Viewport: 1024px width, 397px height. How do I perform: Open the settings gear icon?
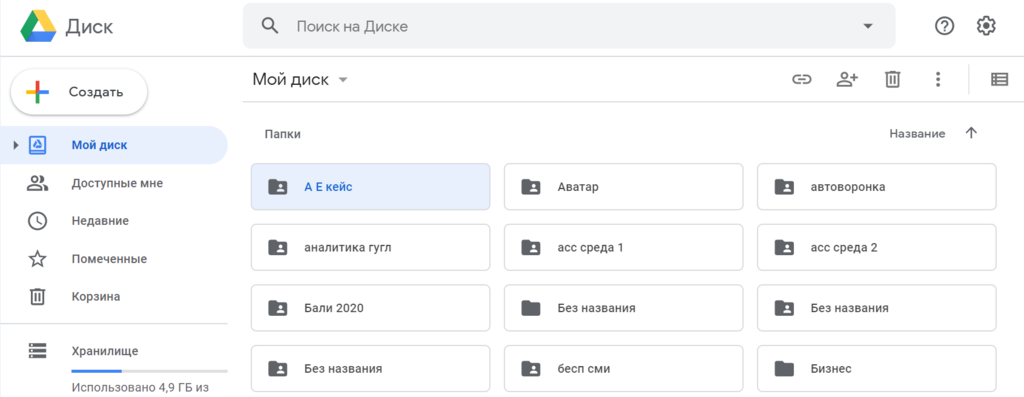985,26
